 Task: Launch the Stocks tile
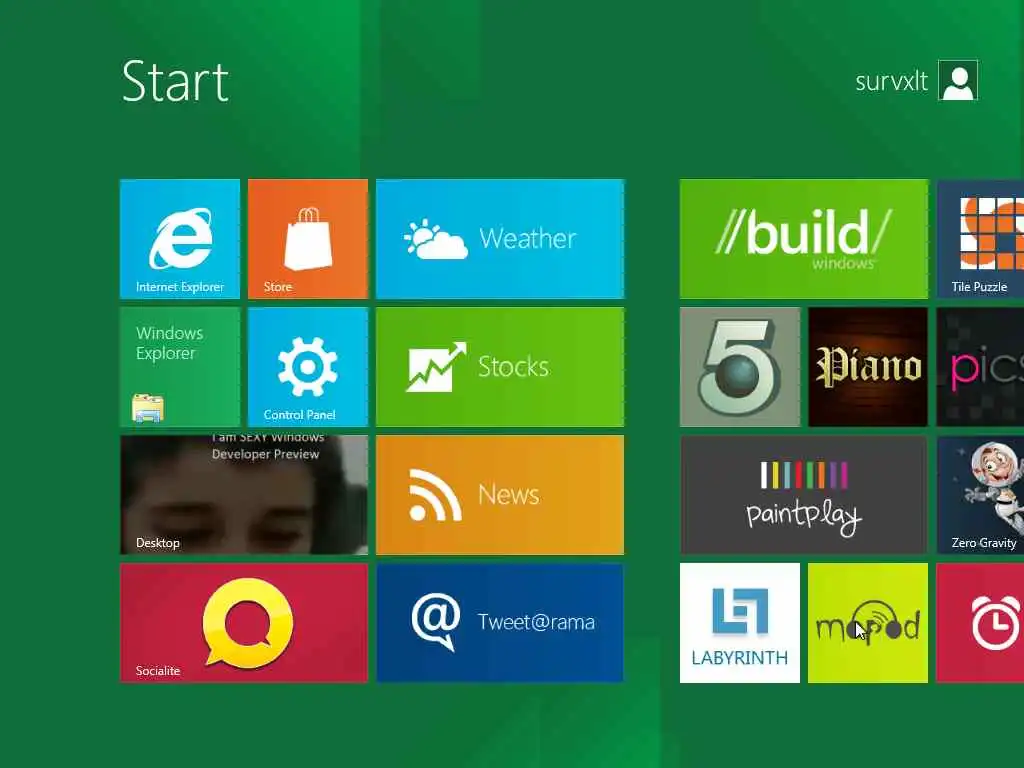click(x=500, y=367)
